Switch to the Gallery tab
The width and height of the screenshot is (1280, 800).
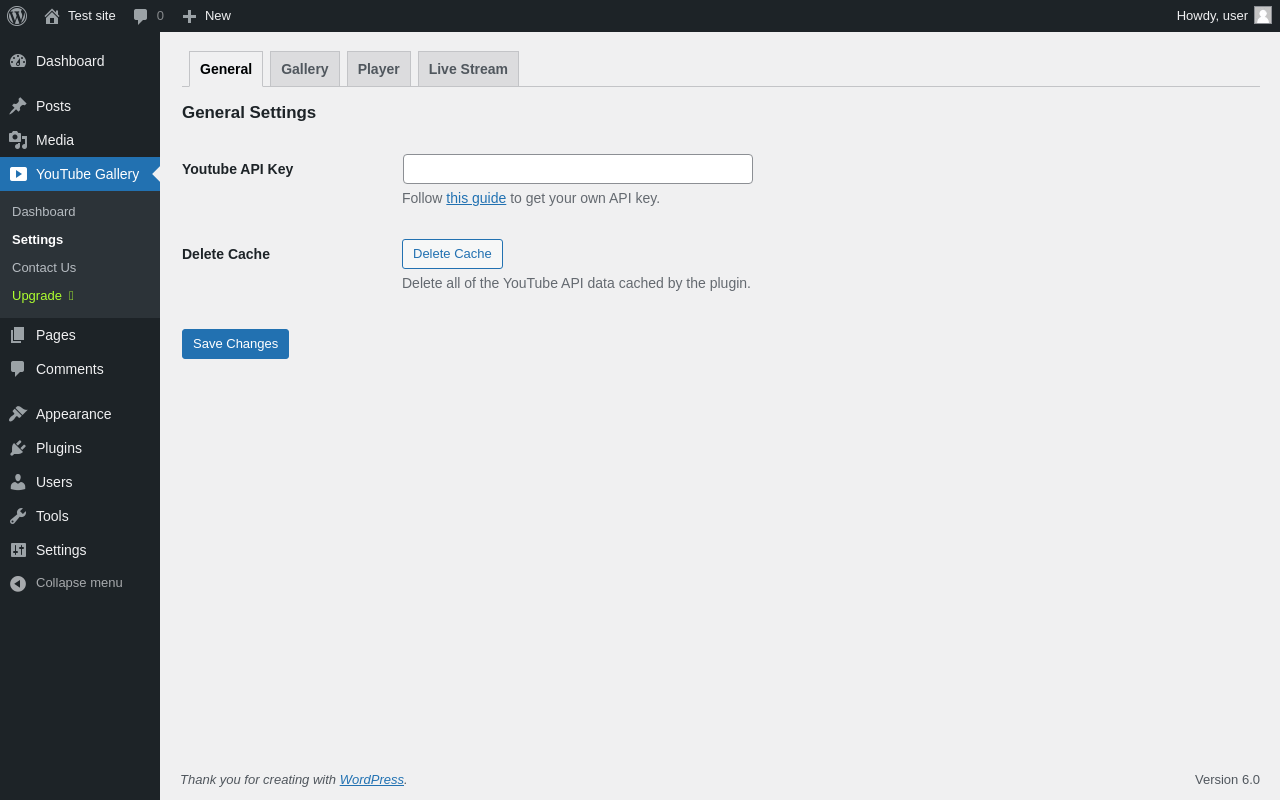tap(305, 69)
